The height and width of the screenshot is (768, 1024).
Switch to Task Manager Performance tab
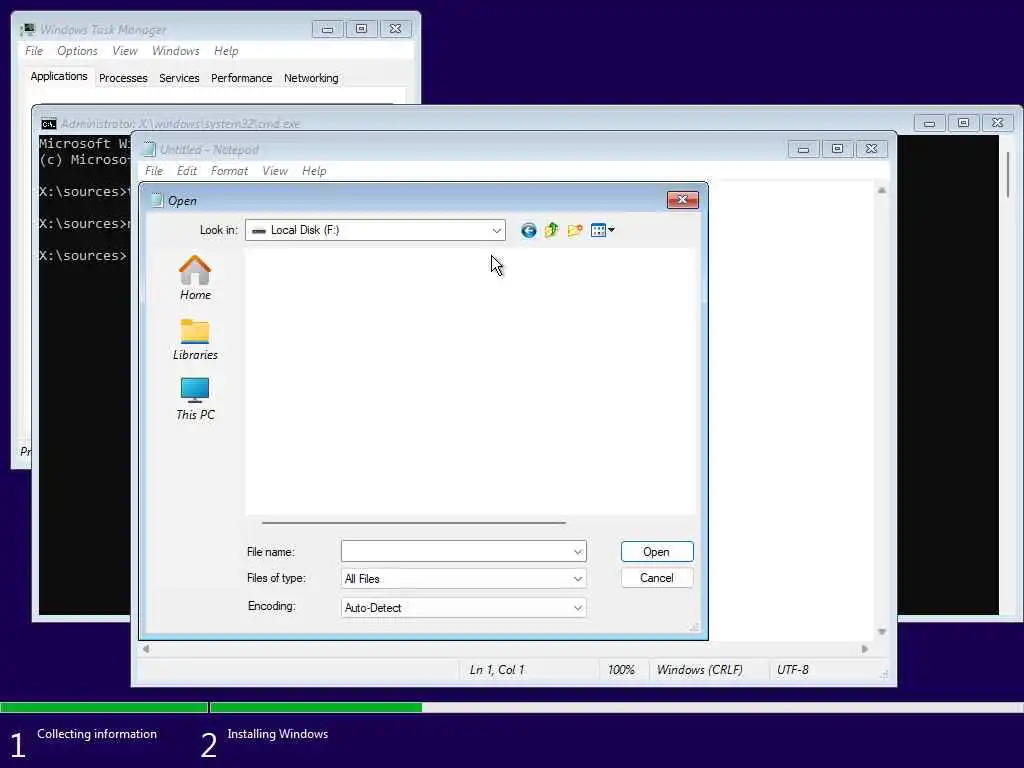pos(242,78)
